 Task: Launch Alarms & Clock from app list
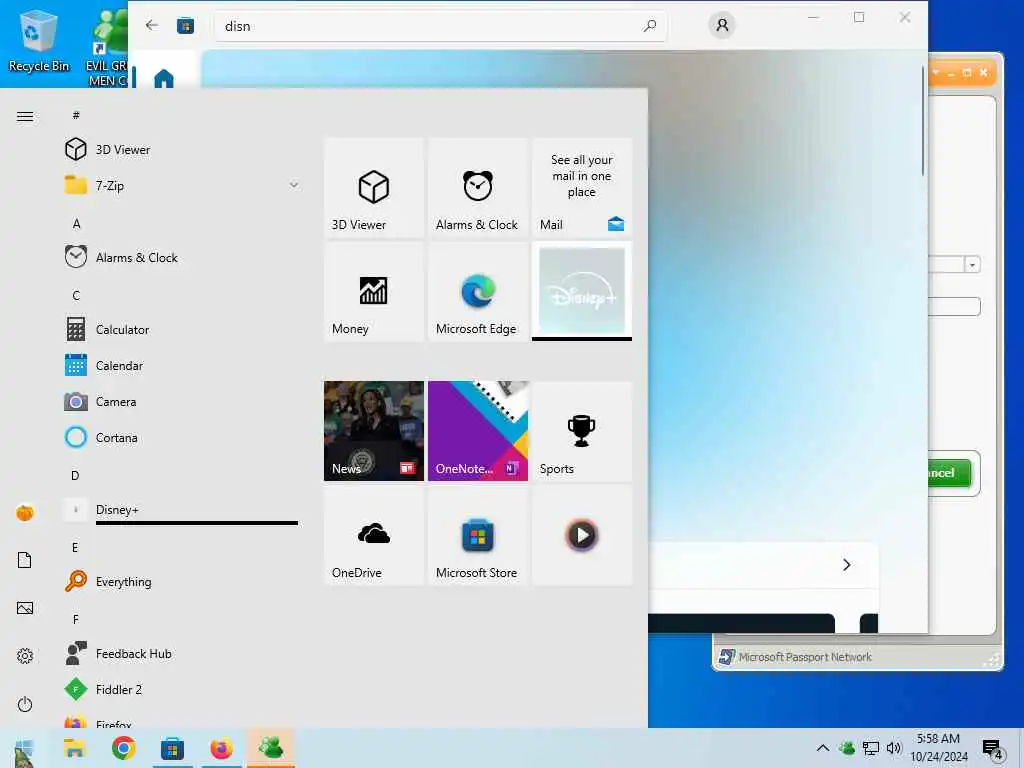pyautogui.click(x=181, y=257)
